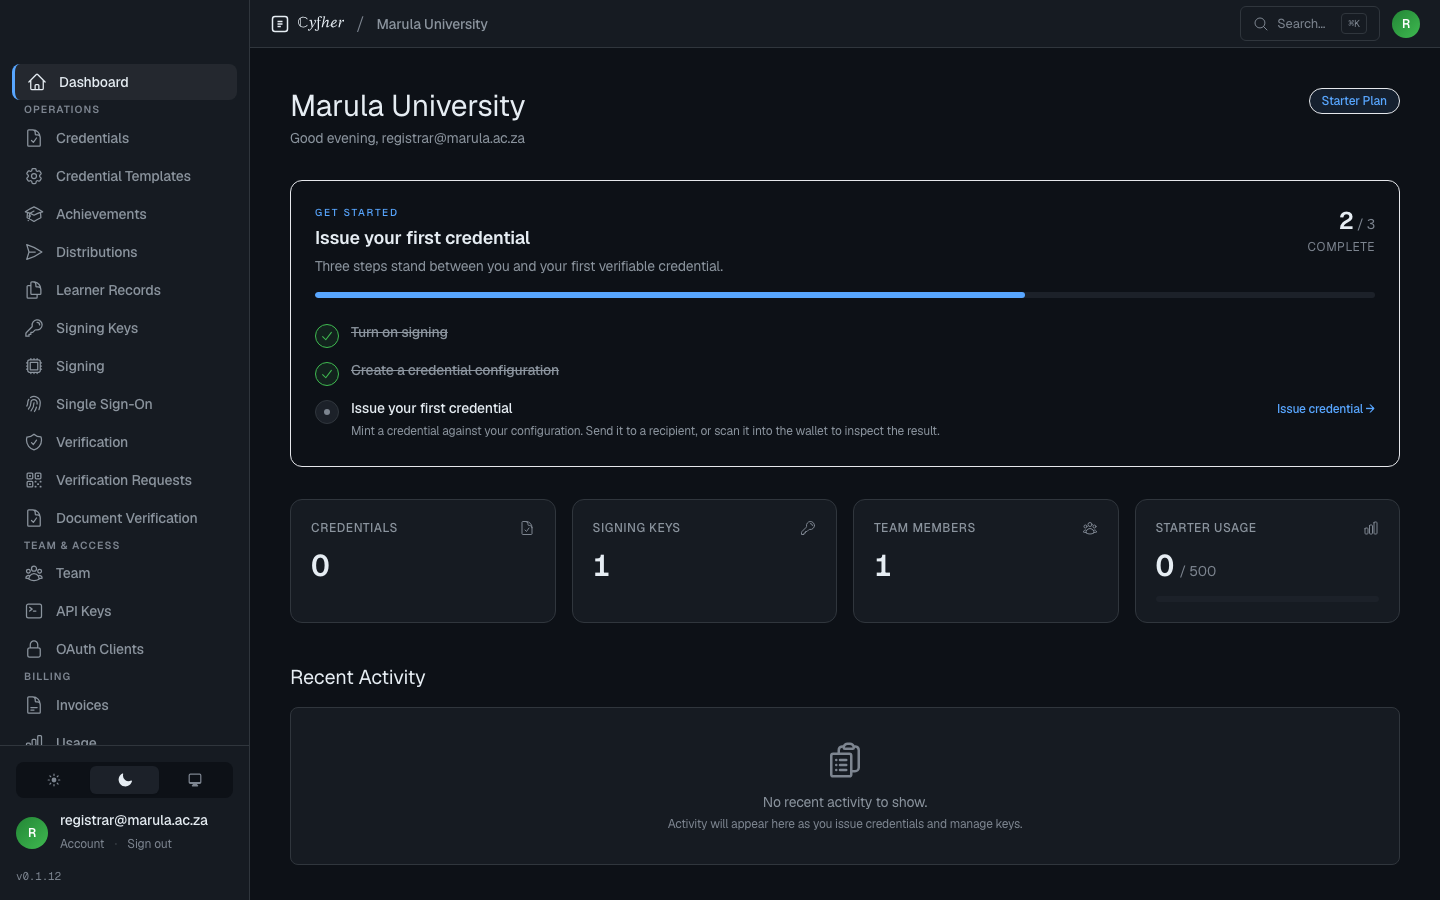This screenshot has width=1440, height=900.
Task: Click the bar chart icon on Starter Usage card
Action: 1371,528
